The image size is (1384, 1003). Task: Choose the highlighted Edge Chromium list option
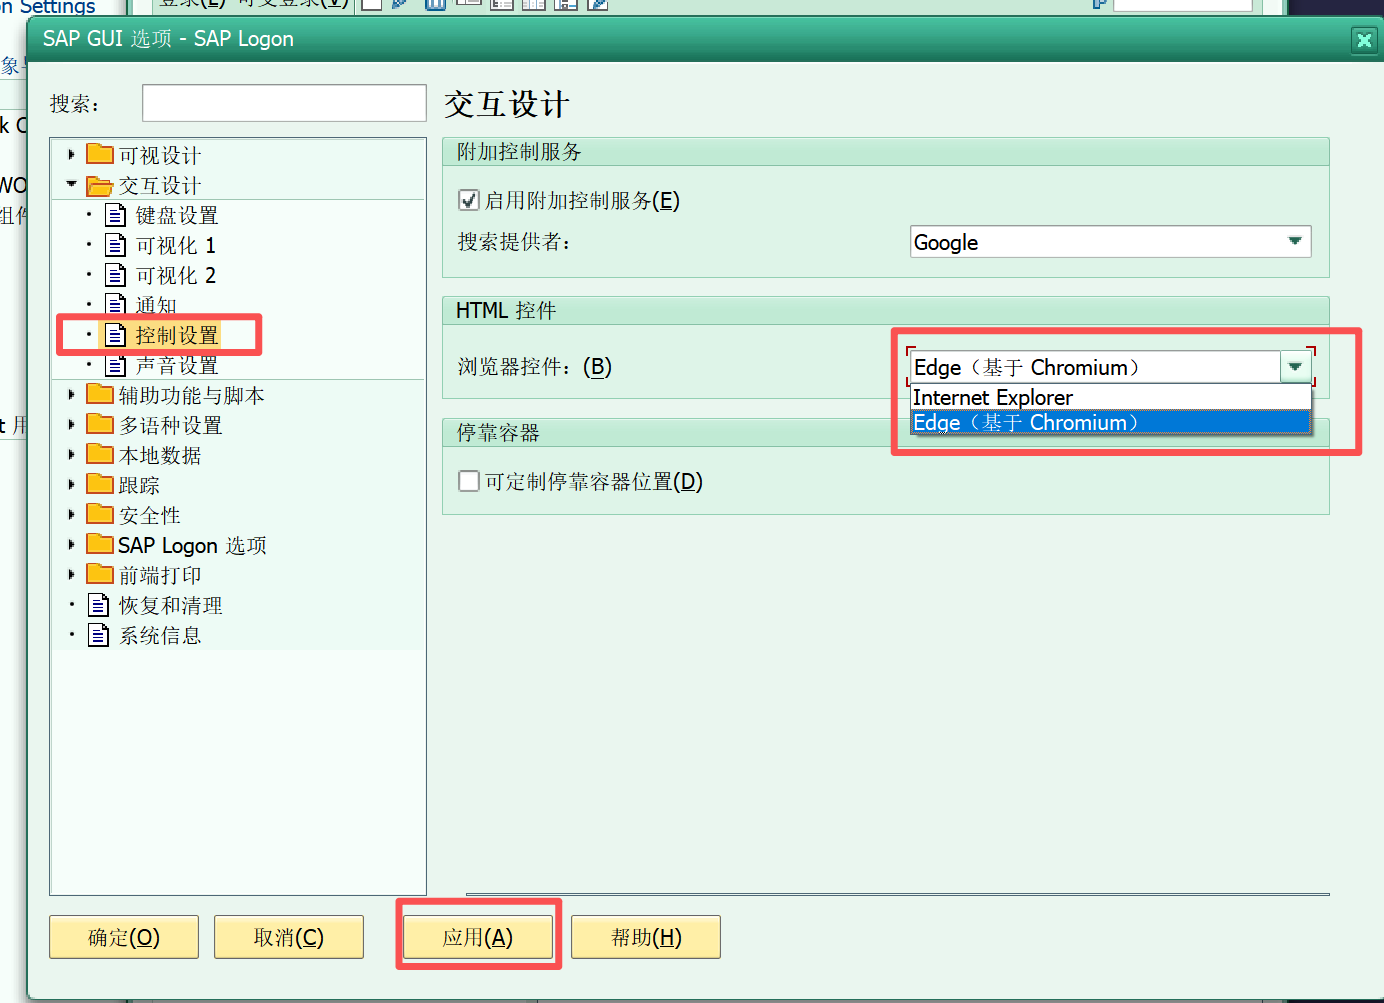(x=1110, y=422)
